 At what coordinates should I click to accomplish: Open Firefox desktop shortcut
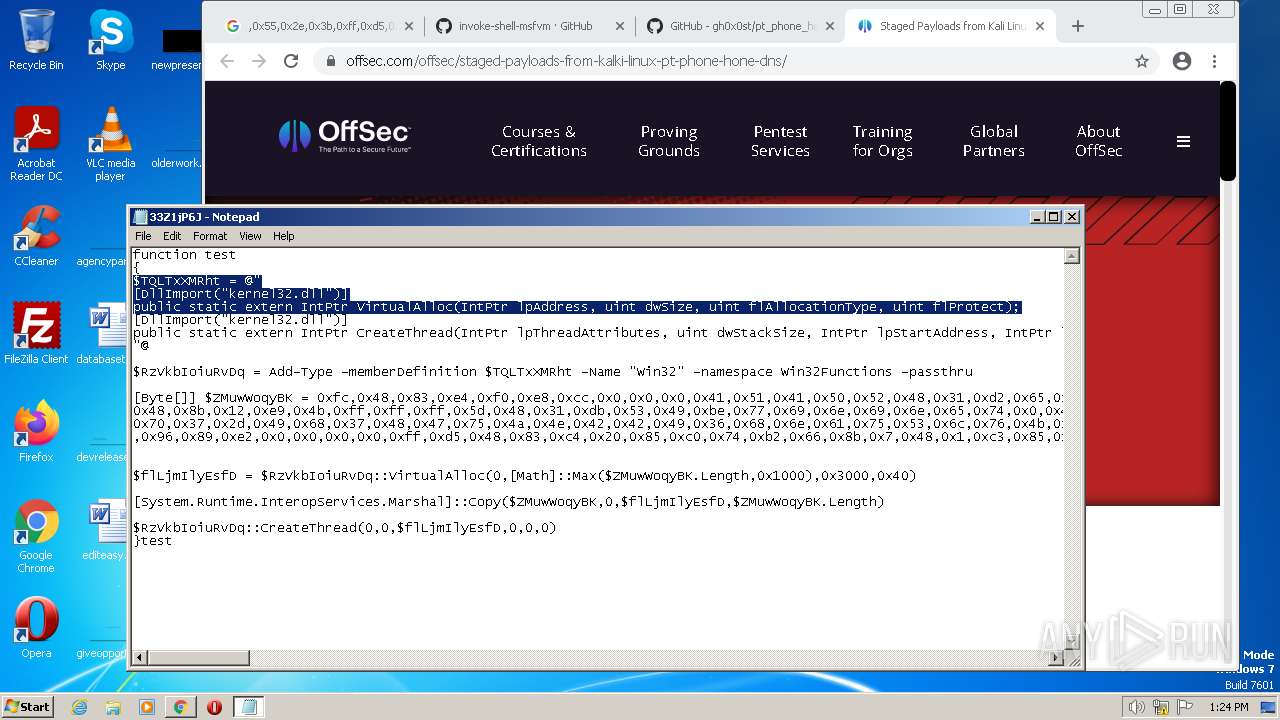click(x=36, y=432)
